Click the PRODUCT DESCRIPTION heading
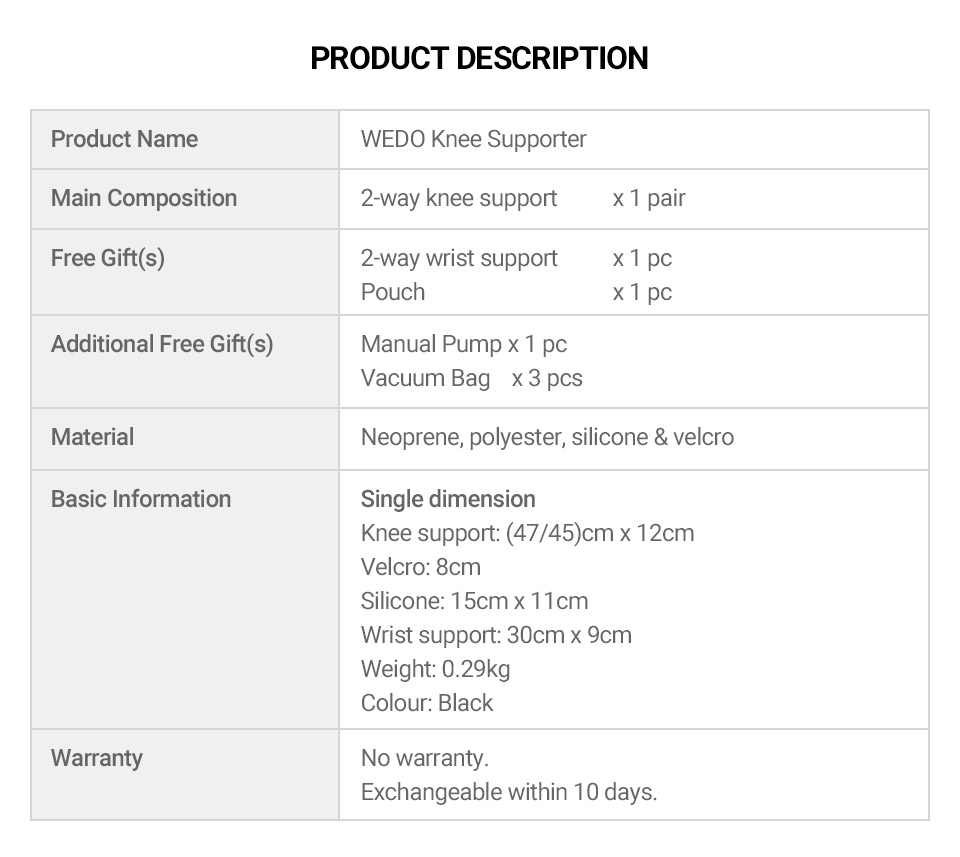 (x=479, y=58)
